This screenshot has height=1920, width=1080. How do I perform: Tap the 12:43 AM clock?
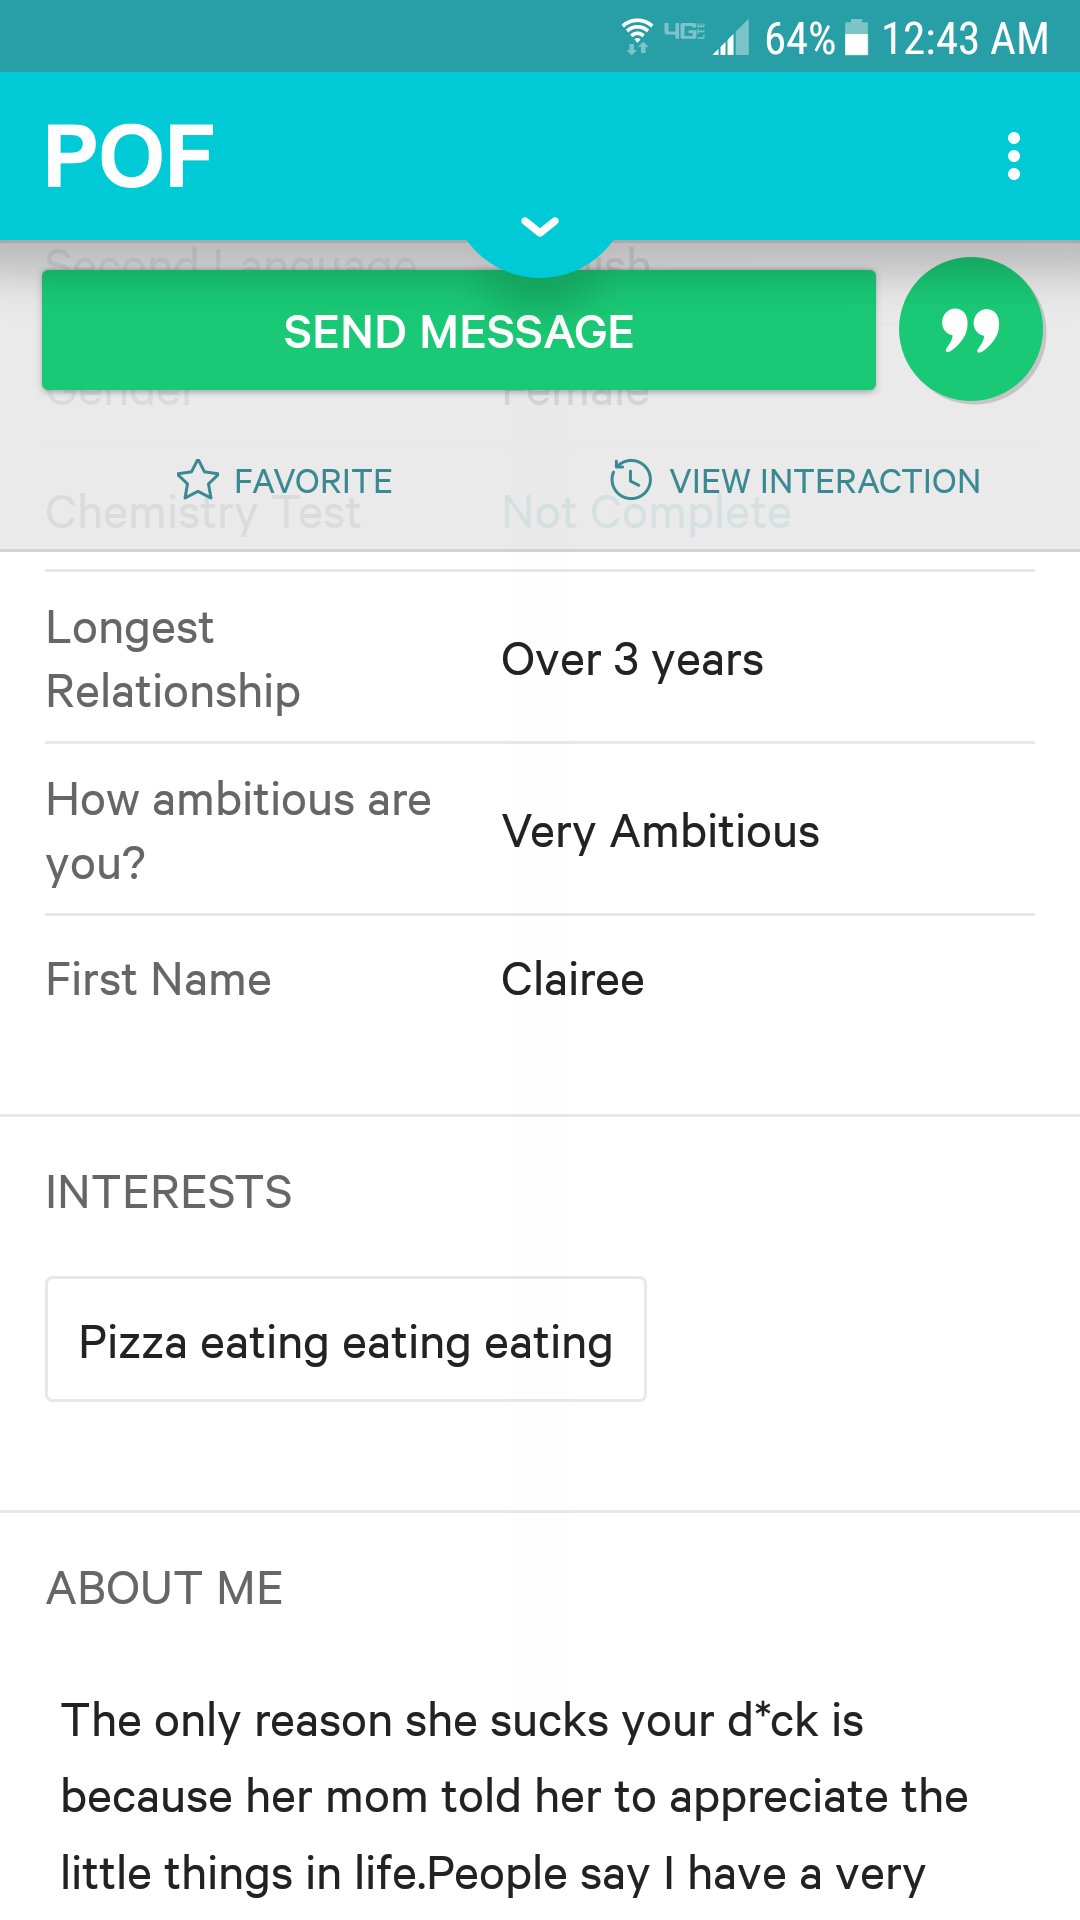click(964, 39)
